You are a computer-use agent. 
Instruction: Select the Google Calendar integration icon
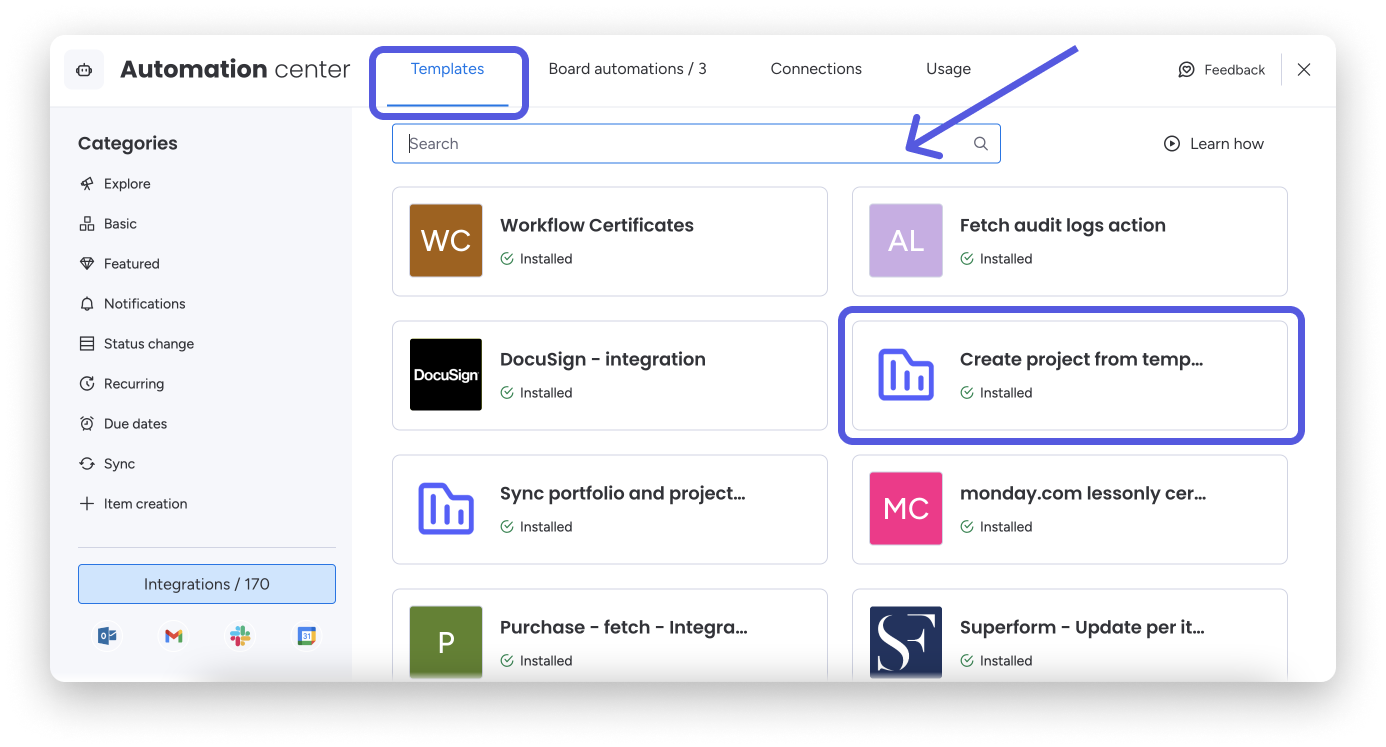point(305,635)
